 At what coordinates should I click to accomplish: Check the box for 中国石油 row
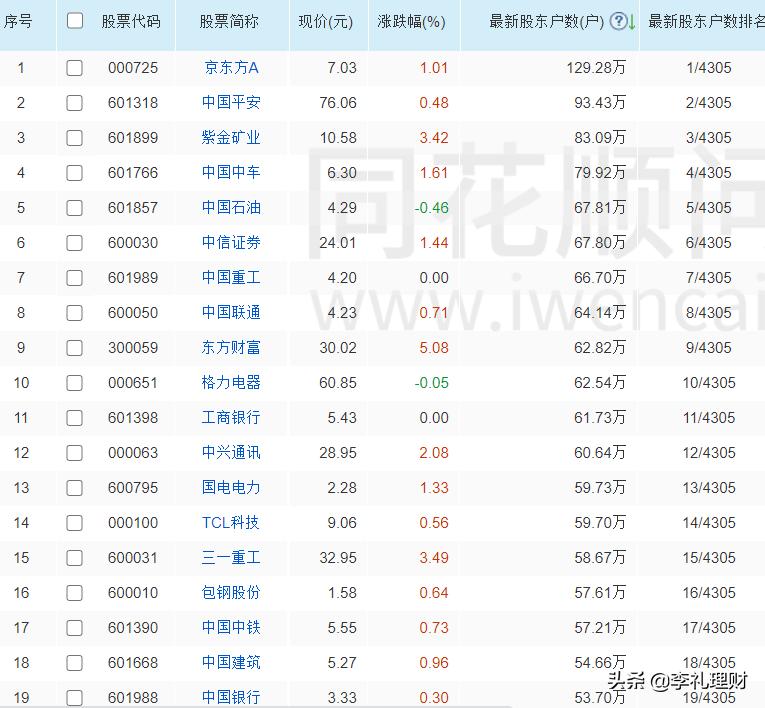[x=75, y=208]
